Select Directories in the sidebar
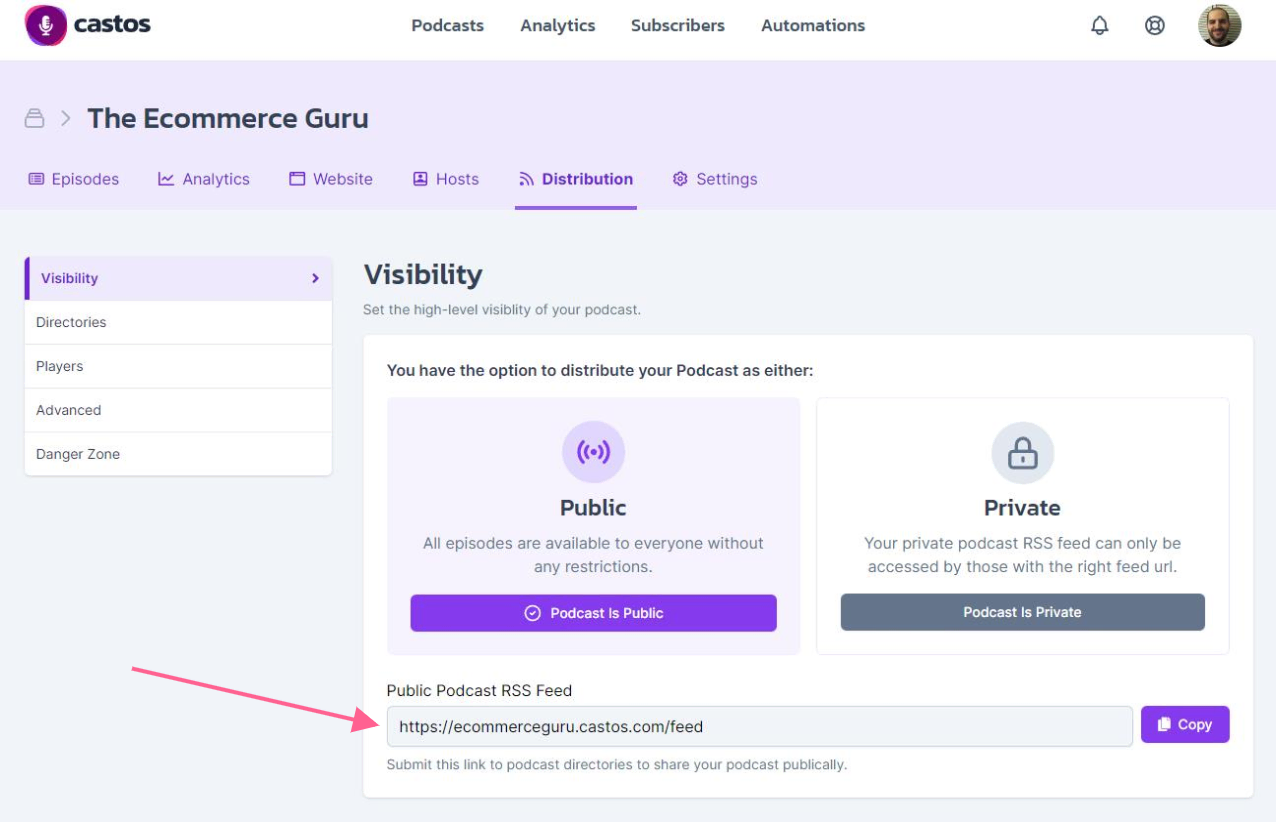The image size is (1276, 822). [x=71, y=322]
